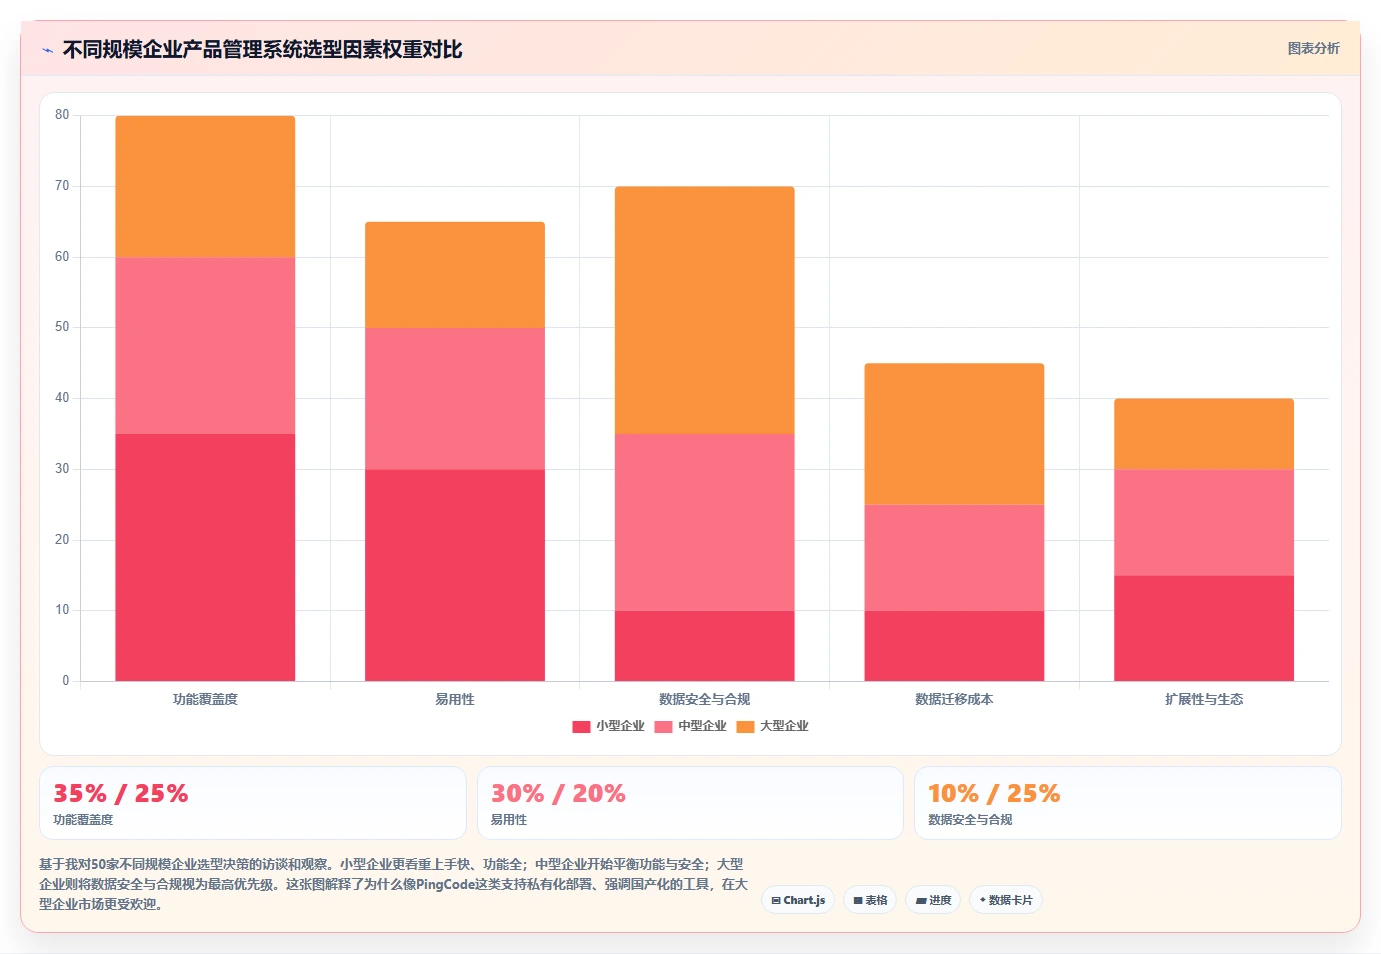Screen dimensions: 1381x954
Task: Click the 功能覆盖度 x-axis label
Action: click(x=205, y=699)
